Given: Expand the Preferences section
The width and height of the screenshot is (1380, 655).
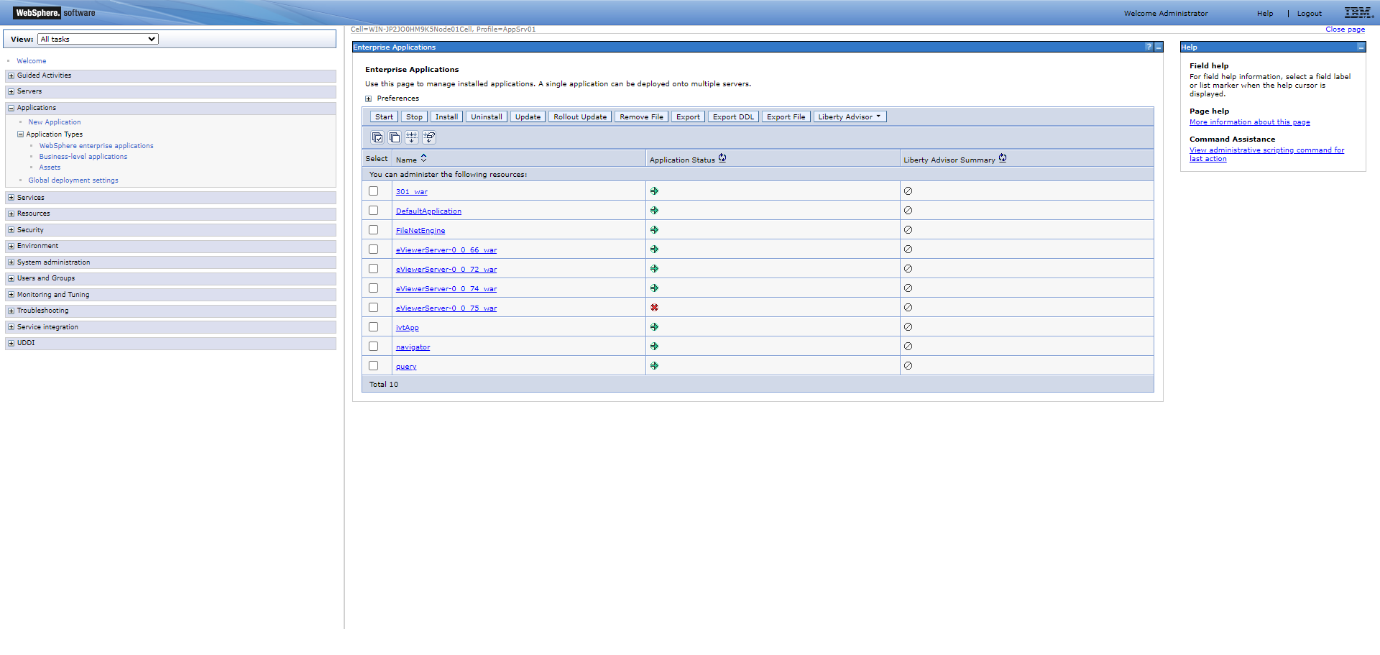Looking at the screenshot, I should pyautogui.click(x=371, y=98).
